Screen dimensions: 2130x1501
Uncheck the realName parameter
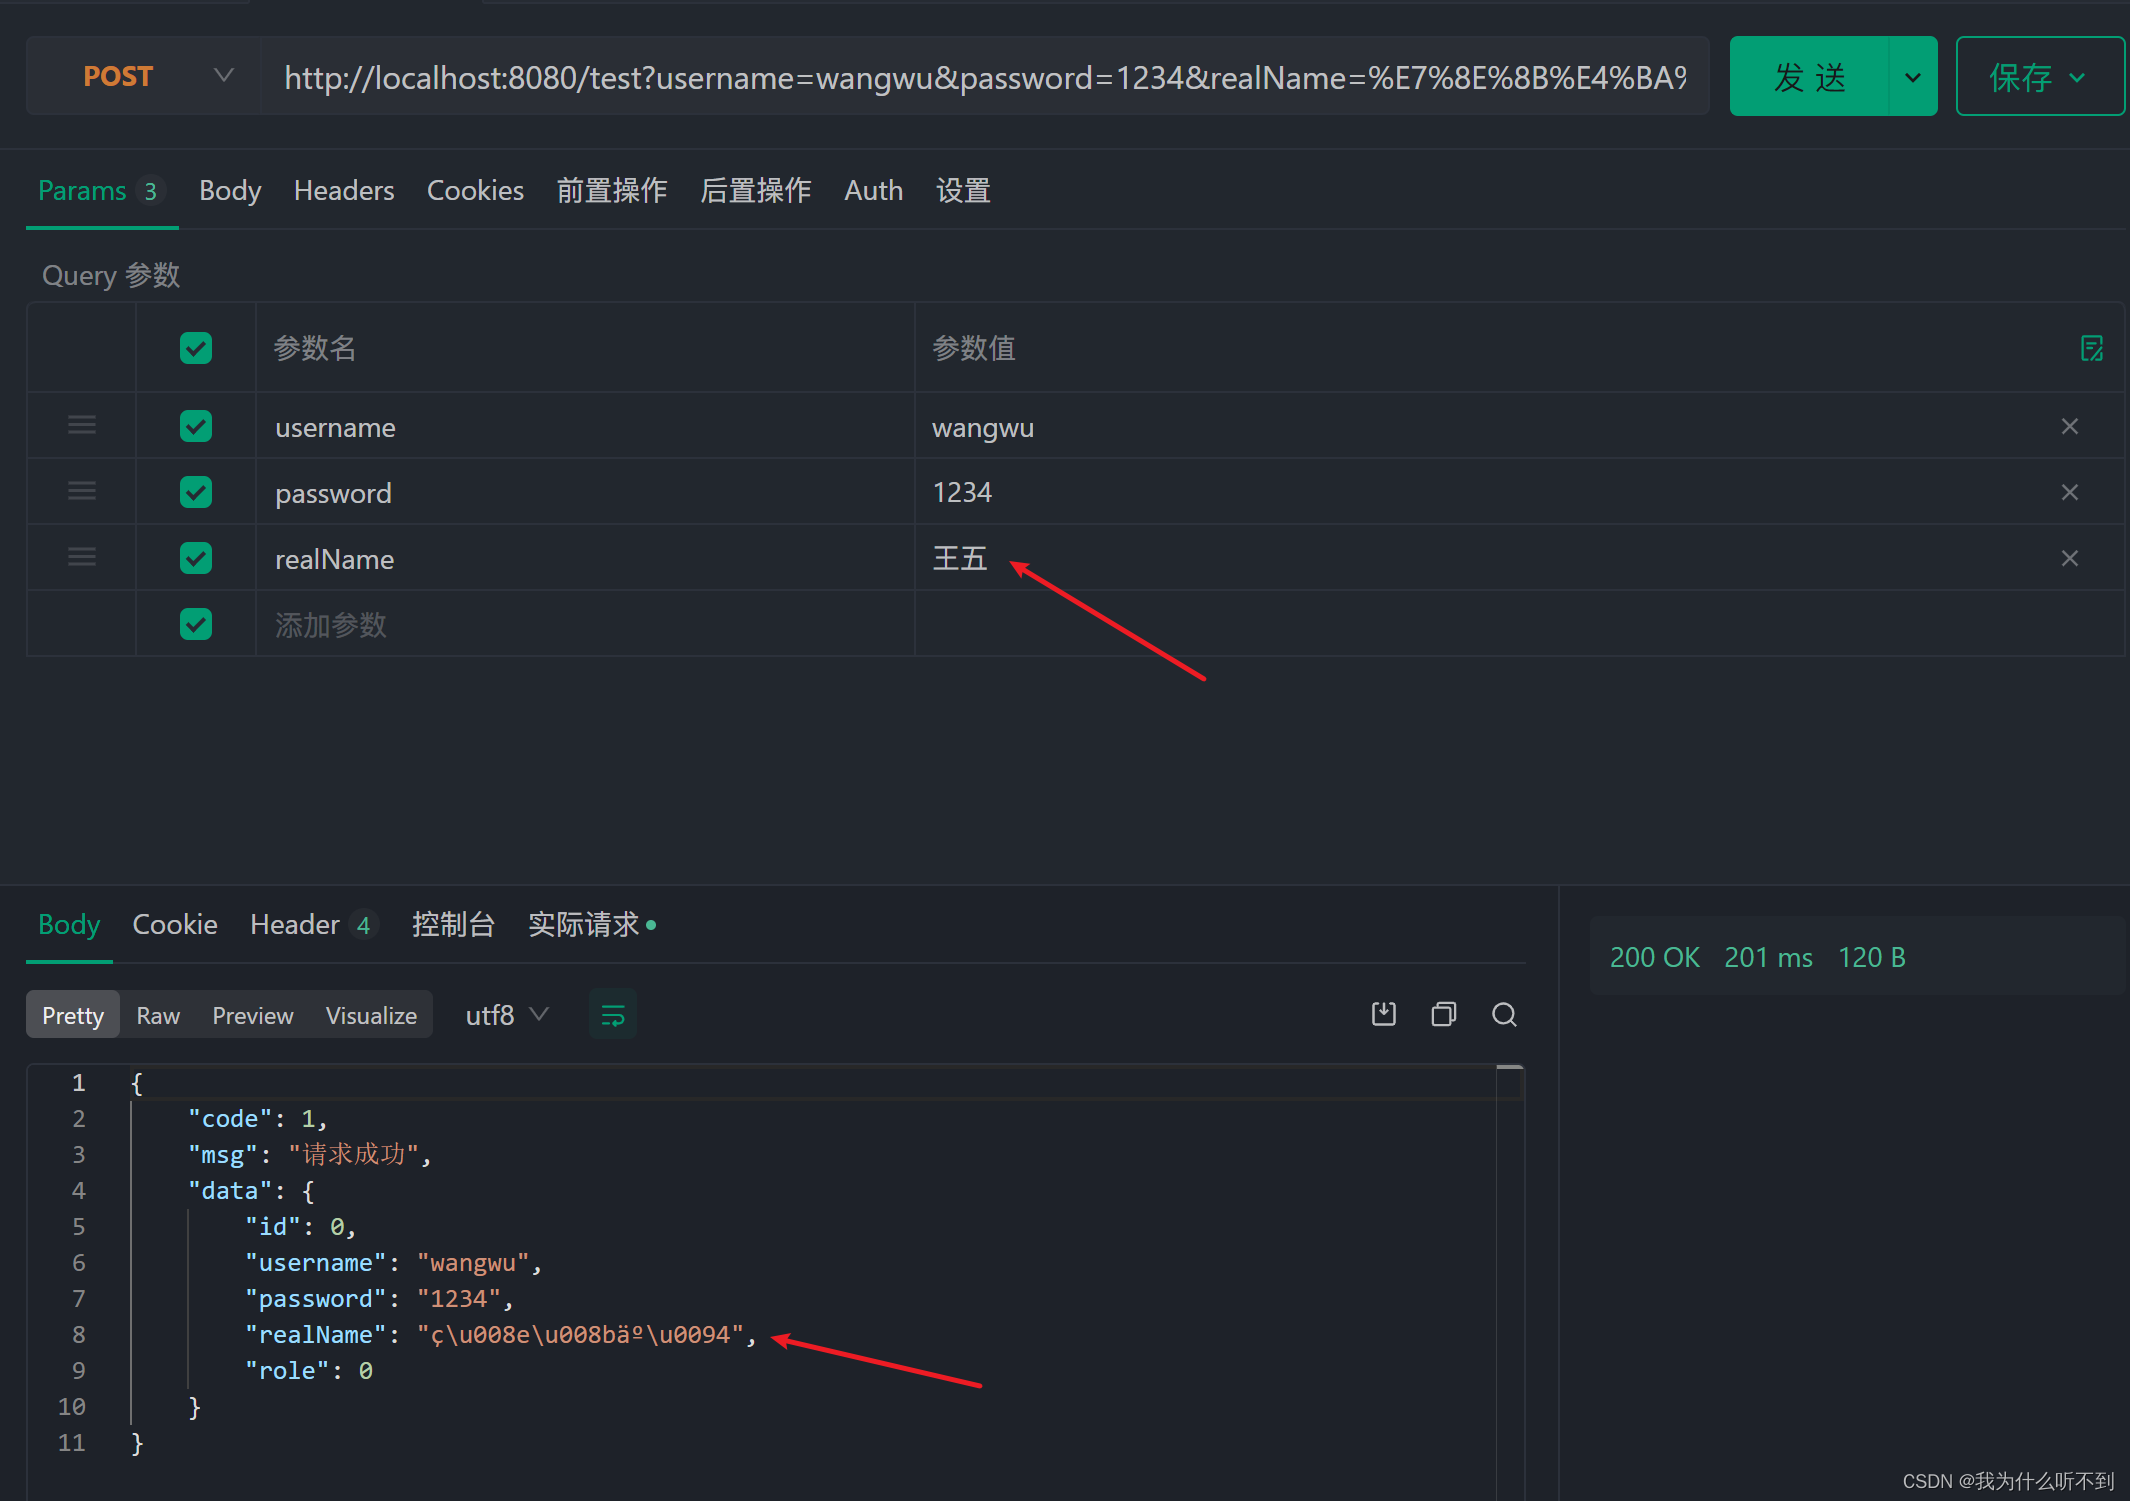pos(195,557)
